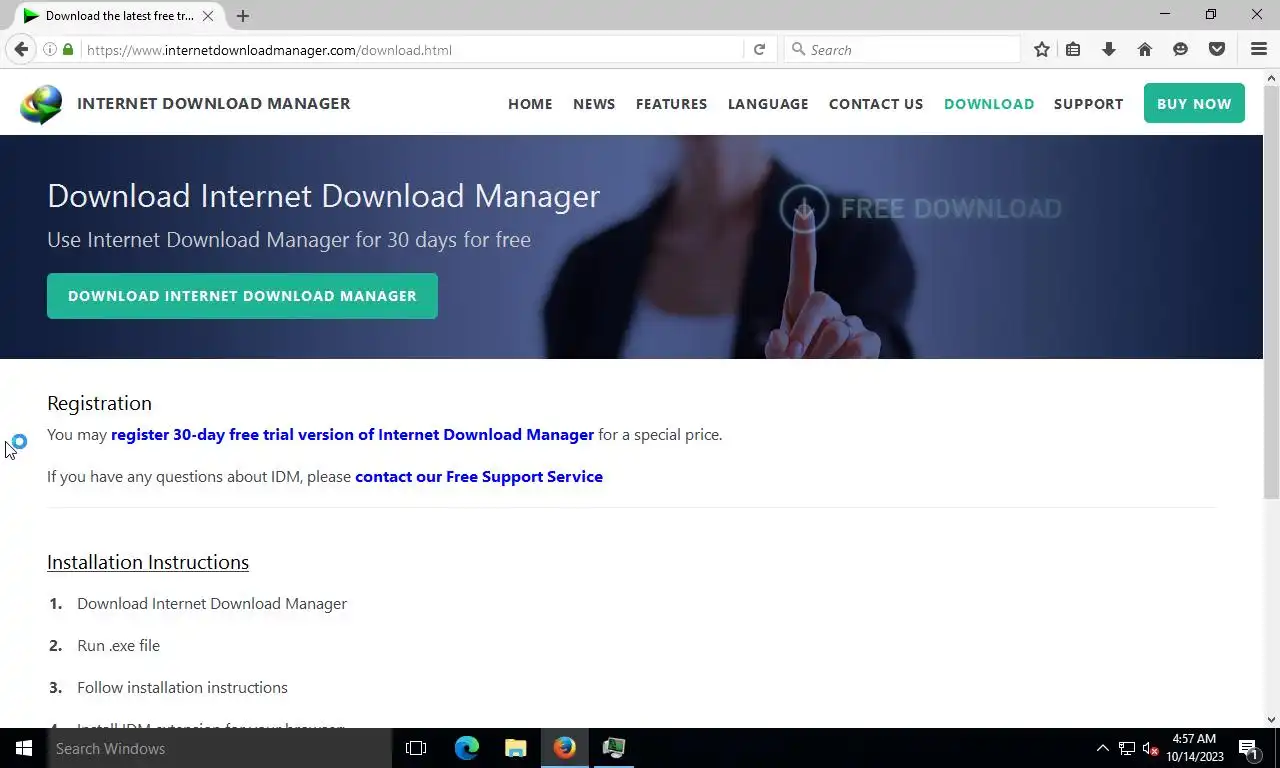Image resolution: width=1280 pixels, height=768 pixels.
Task: Click step text Follow installation instructions
Action: point(182,688)
